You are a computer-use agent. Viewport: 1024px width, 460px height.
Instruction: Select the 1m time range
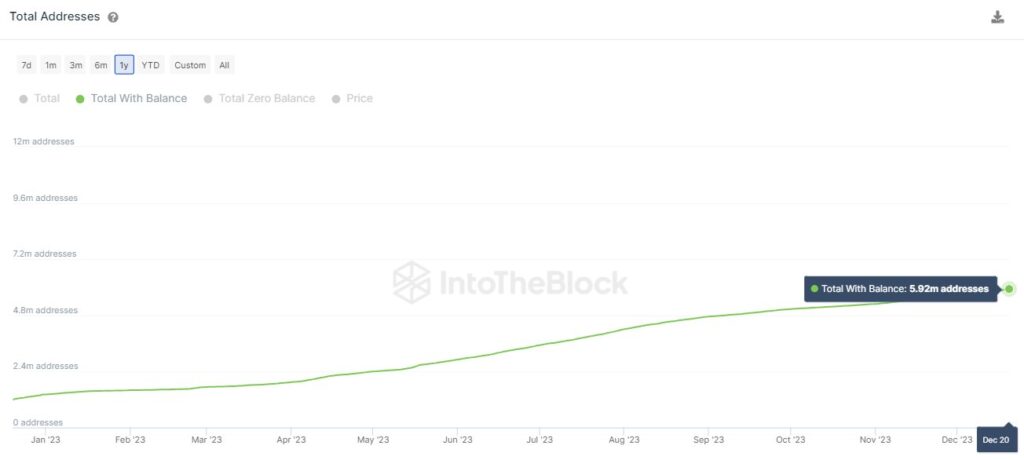51,65
